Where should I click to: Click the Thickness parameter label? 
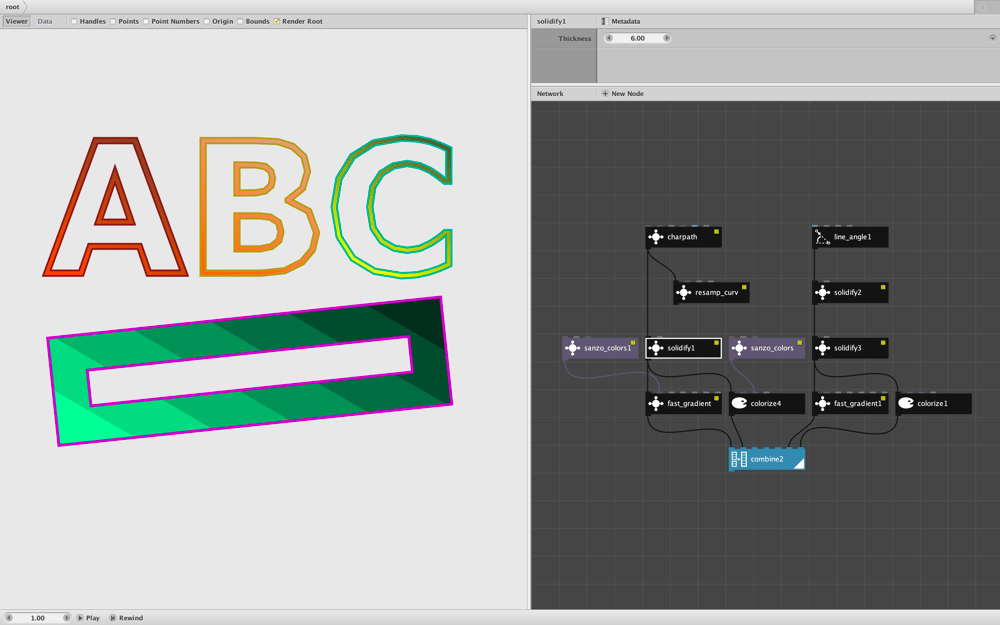[x=575, y=38]
